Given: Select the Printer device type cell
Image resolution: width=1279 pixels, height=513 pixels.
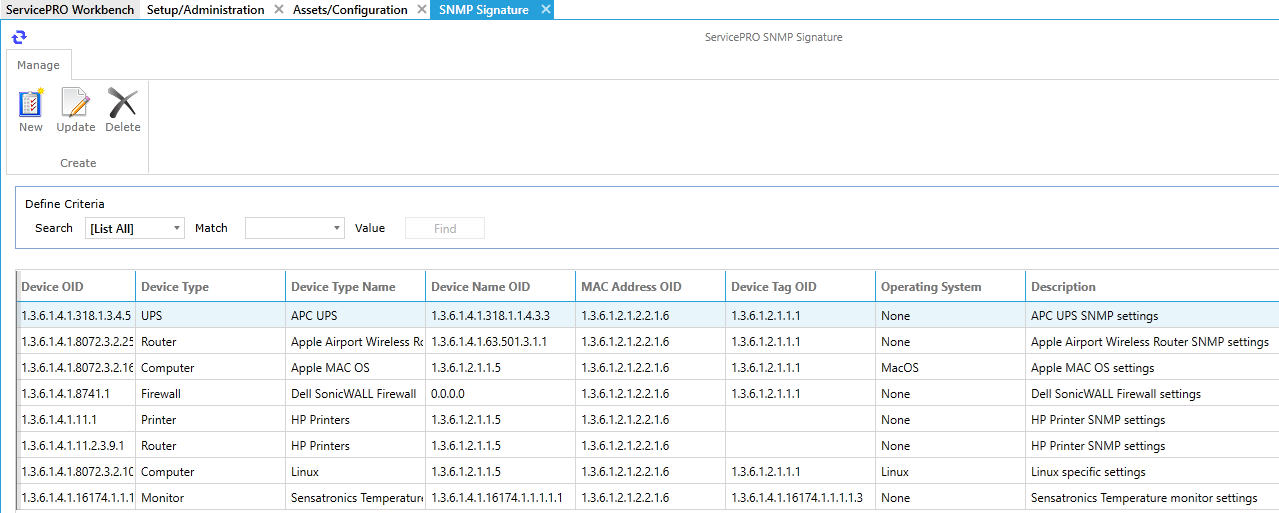Looking at the screenshot, I should tap(210, 419).
